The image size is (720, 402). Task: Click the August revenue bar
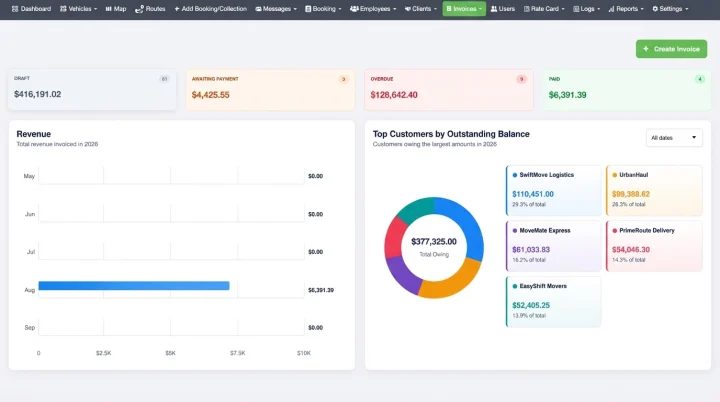[134, 286]
